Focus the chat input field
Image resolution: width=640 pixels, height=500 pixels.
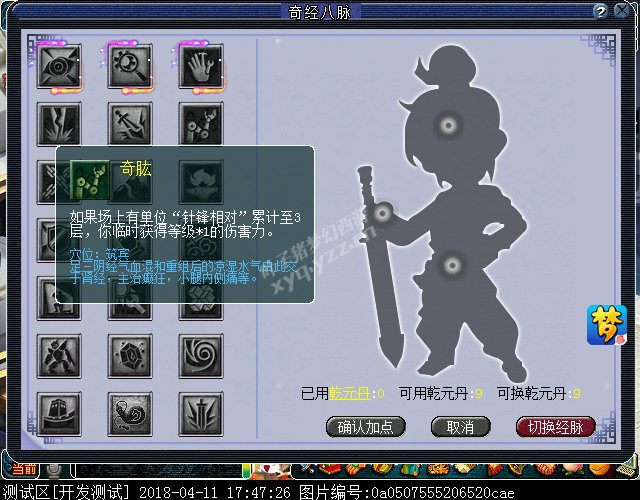[159, 471]
